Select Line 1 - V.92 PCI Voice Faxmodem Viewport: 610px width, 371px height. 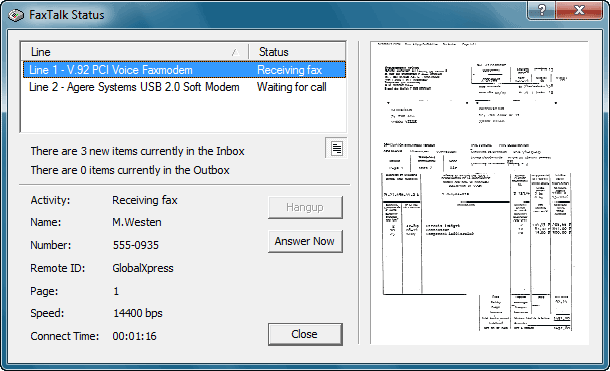110,70
